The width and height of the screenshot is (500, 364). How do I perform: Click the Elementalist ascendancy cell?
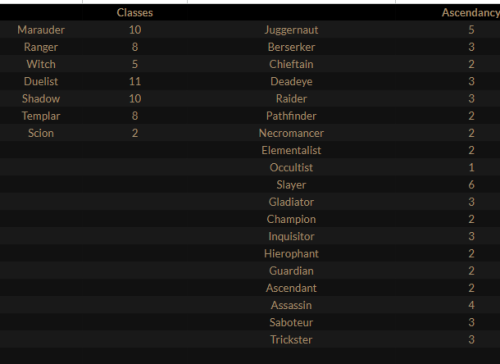click(291, 150)
